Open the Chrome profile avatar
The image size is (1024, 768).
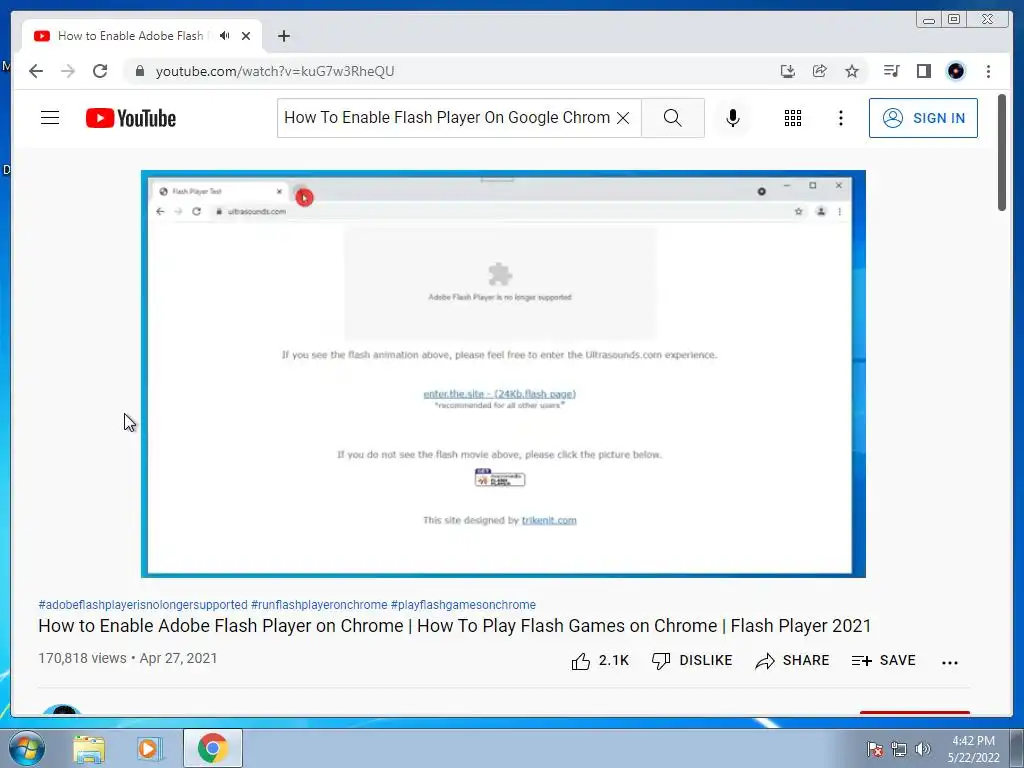pos(955,71)
